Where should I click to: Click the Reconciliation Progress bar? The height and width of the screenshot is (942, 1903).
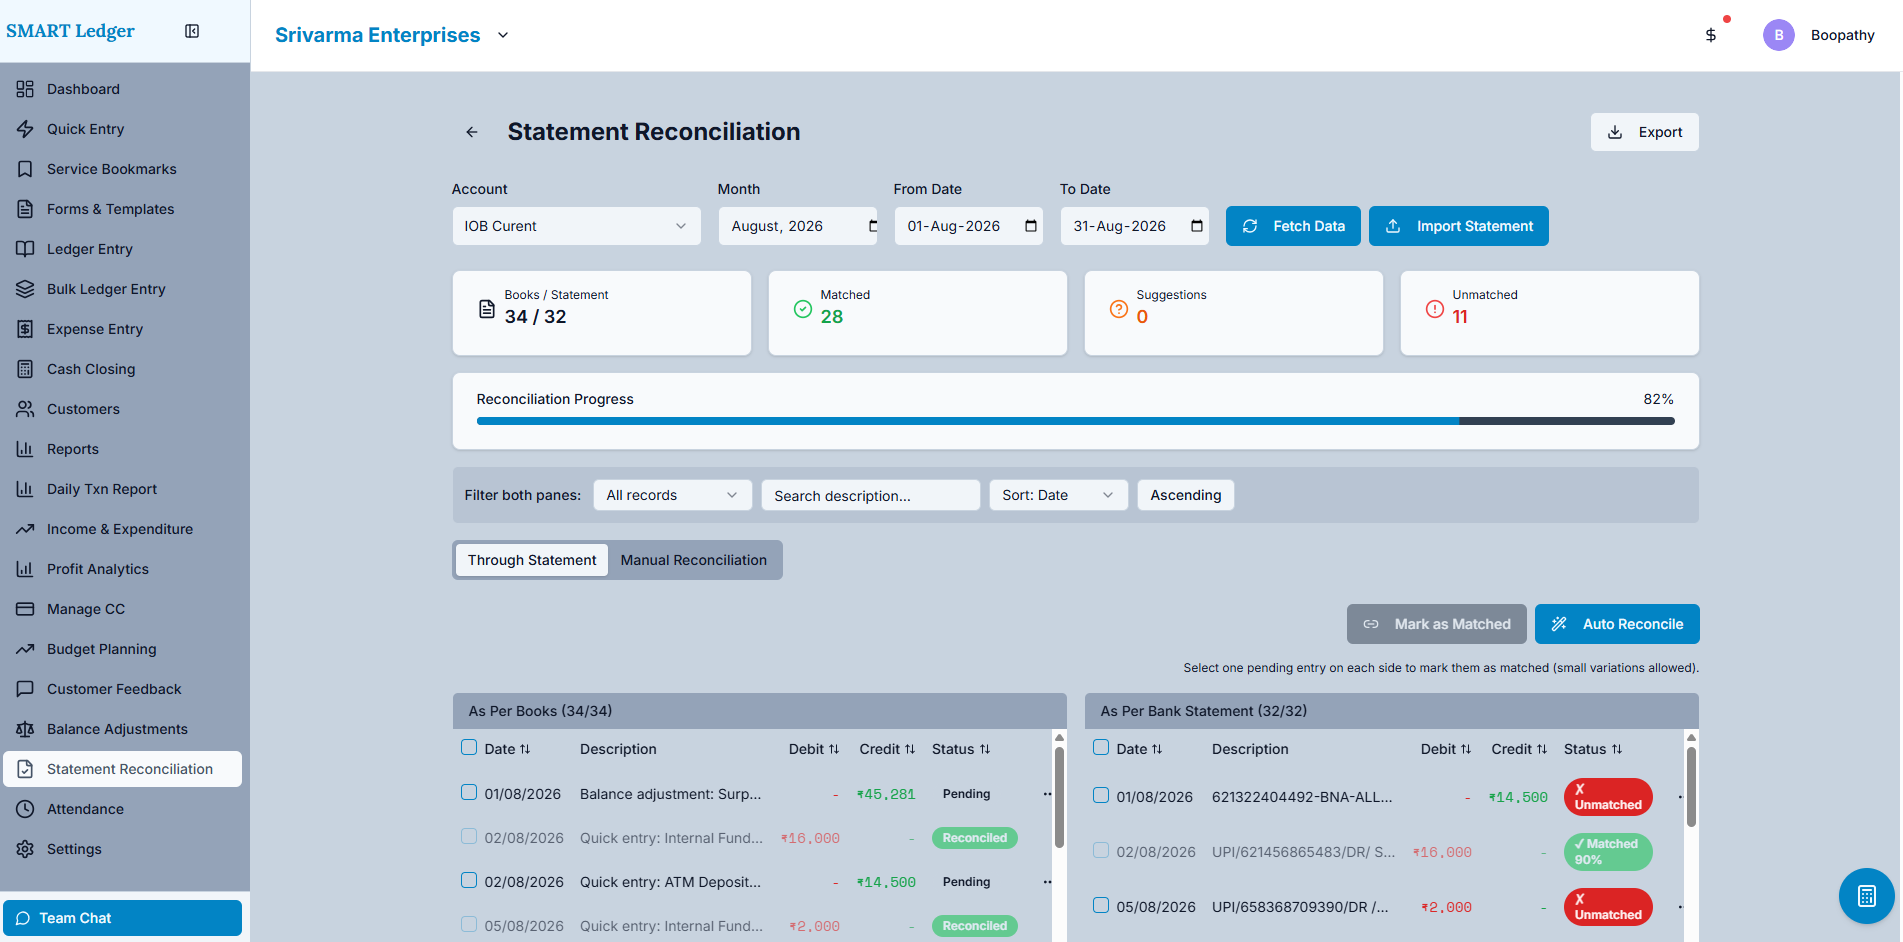[1076, 421]
